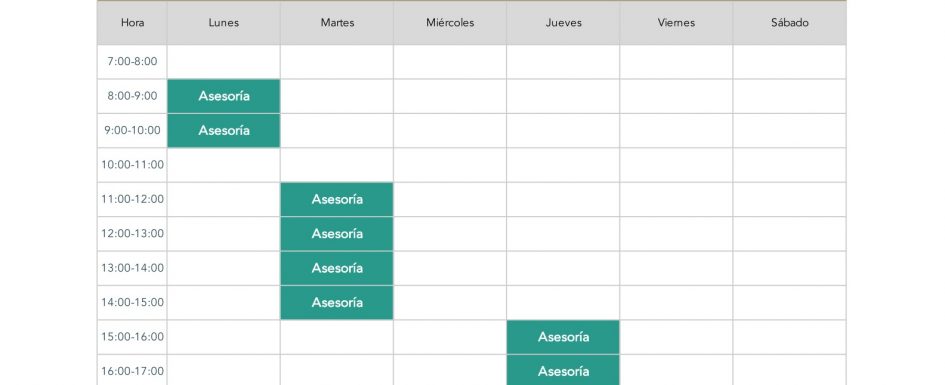The image size is (945, 385).
Task: Open Asesoría on Jueves 16:00-17:00
Action: pos(563,370)
